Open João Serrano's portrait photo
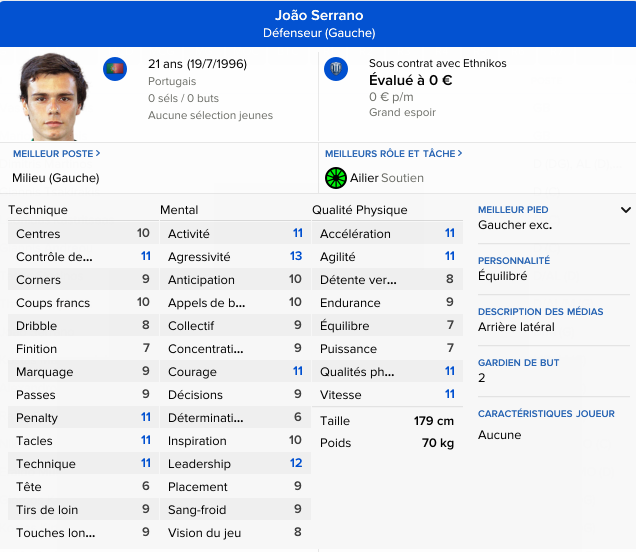Viewport: 636px width, 552px height. click(54, 97)
